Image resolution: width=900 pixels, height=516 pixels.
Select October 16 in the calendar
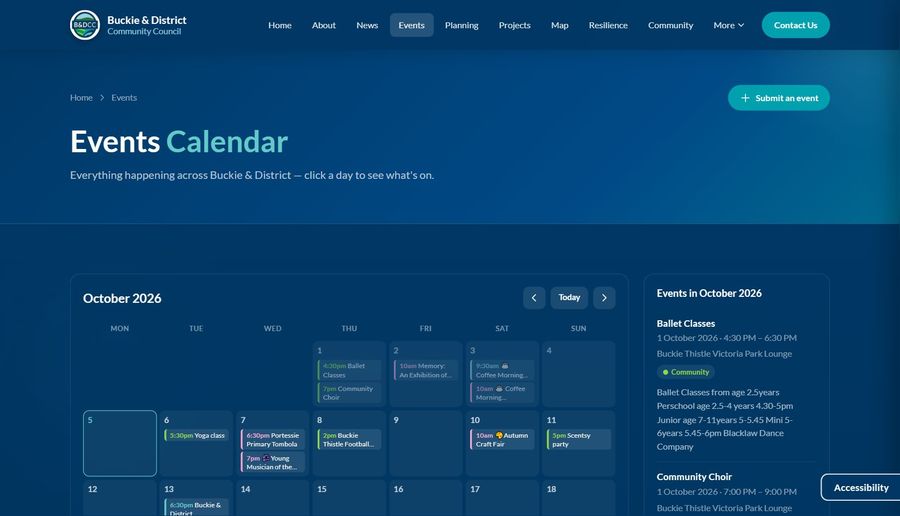click(x=425, y=498)
